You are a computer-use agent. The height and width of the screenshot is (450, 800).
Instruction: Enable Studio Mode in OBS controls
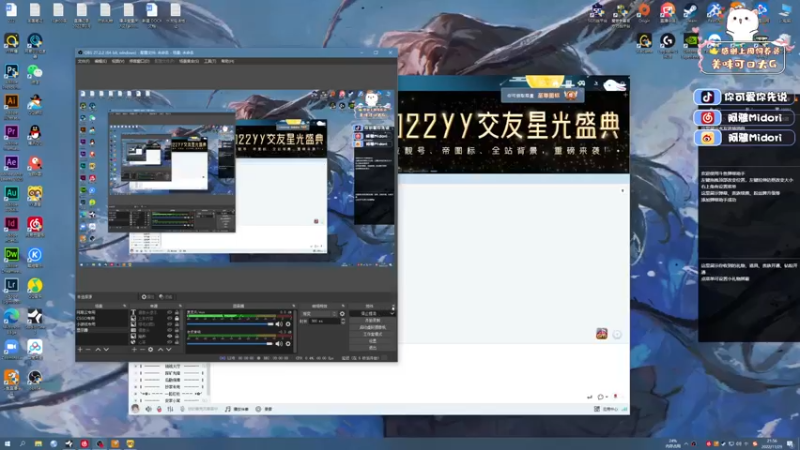[372, 334]
